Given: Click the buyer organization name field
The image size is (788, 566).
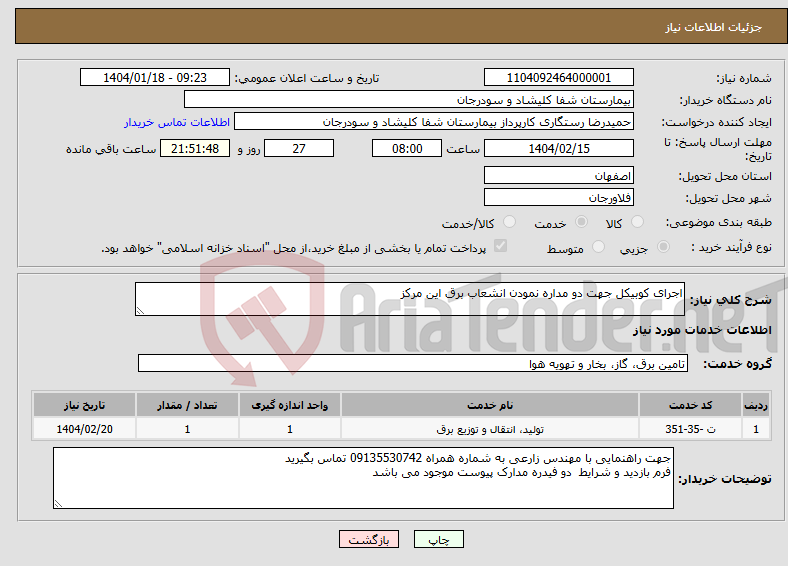Looking at the screenshot, I should (409, 100).
